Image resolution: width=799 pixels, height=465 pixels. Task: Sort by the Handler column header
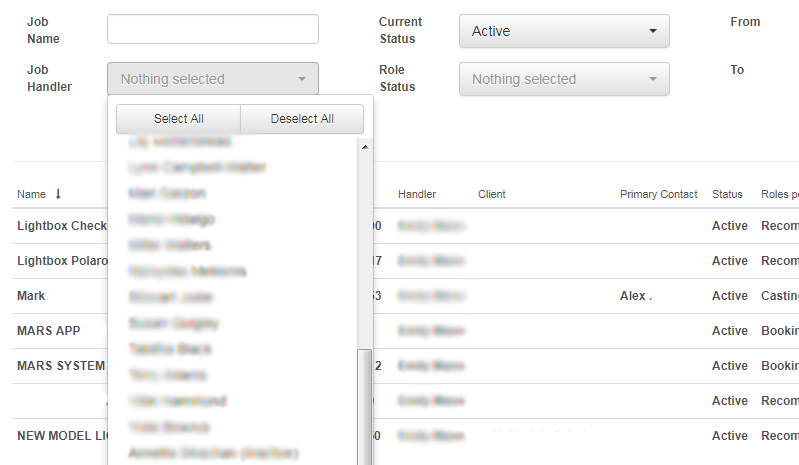pos(417,194)
